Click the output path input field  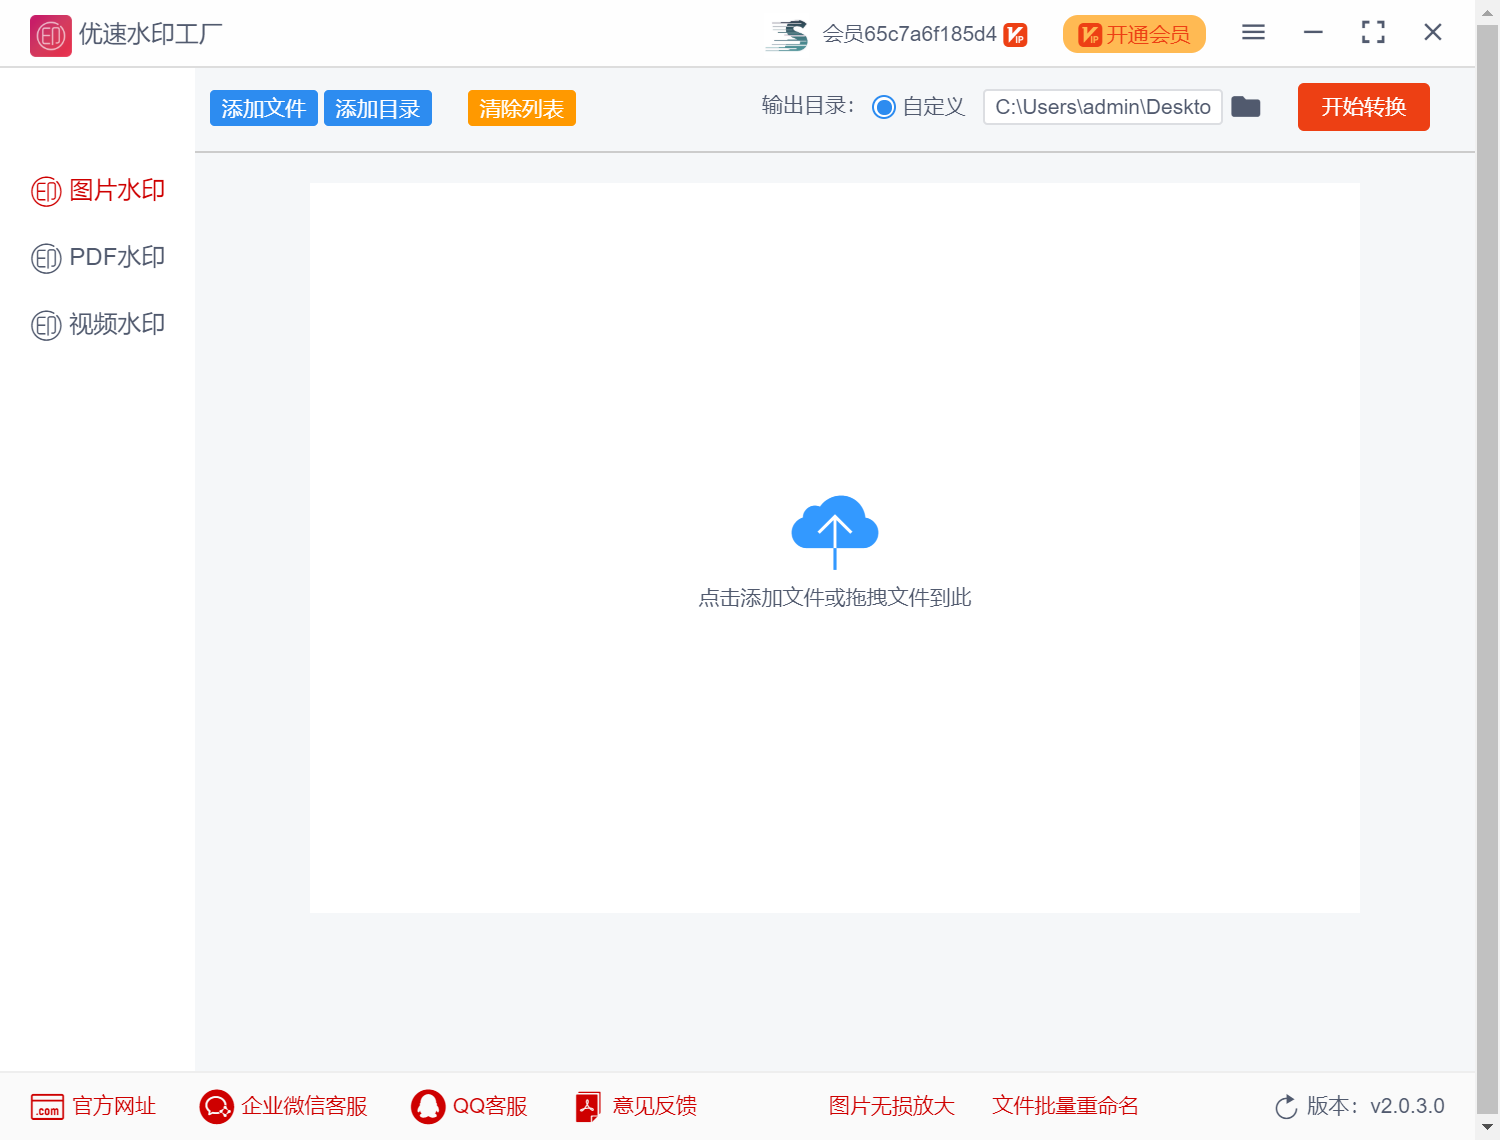1103,107
